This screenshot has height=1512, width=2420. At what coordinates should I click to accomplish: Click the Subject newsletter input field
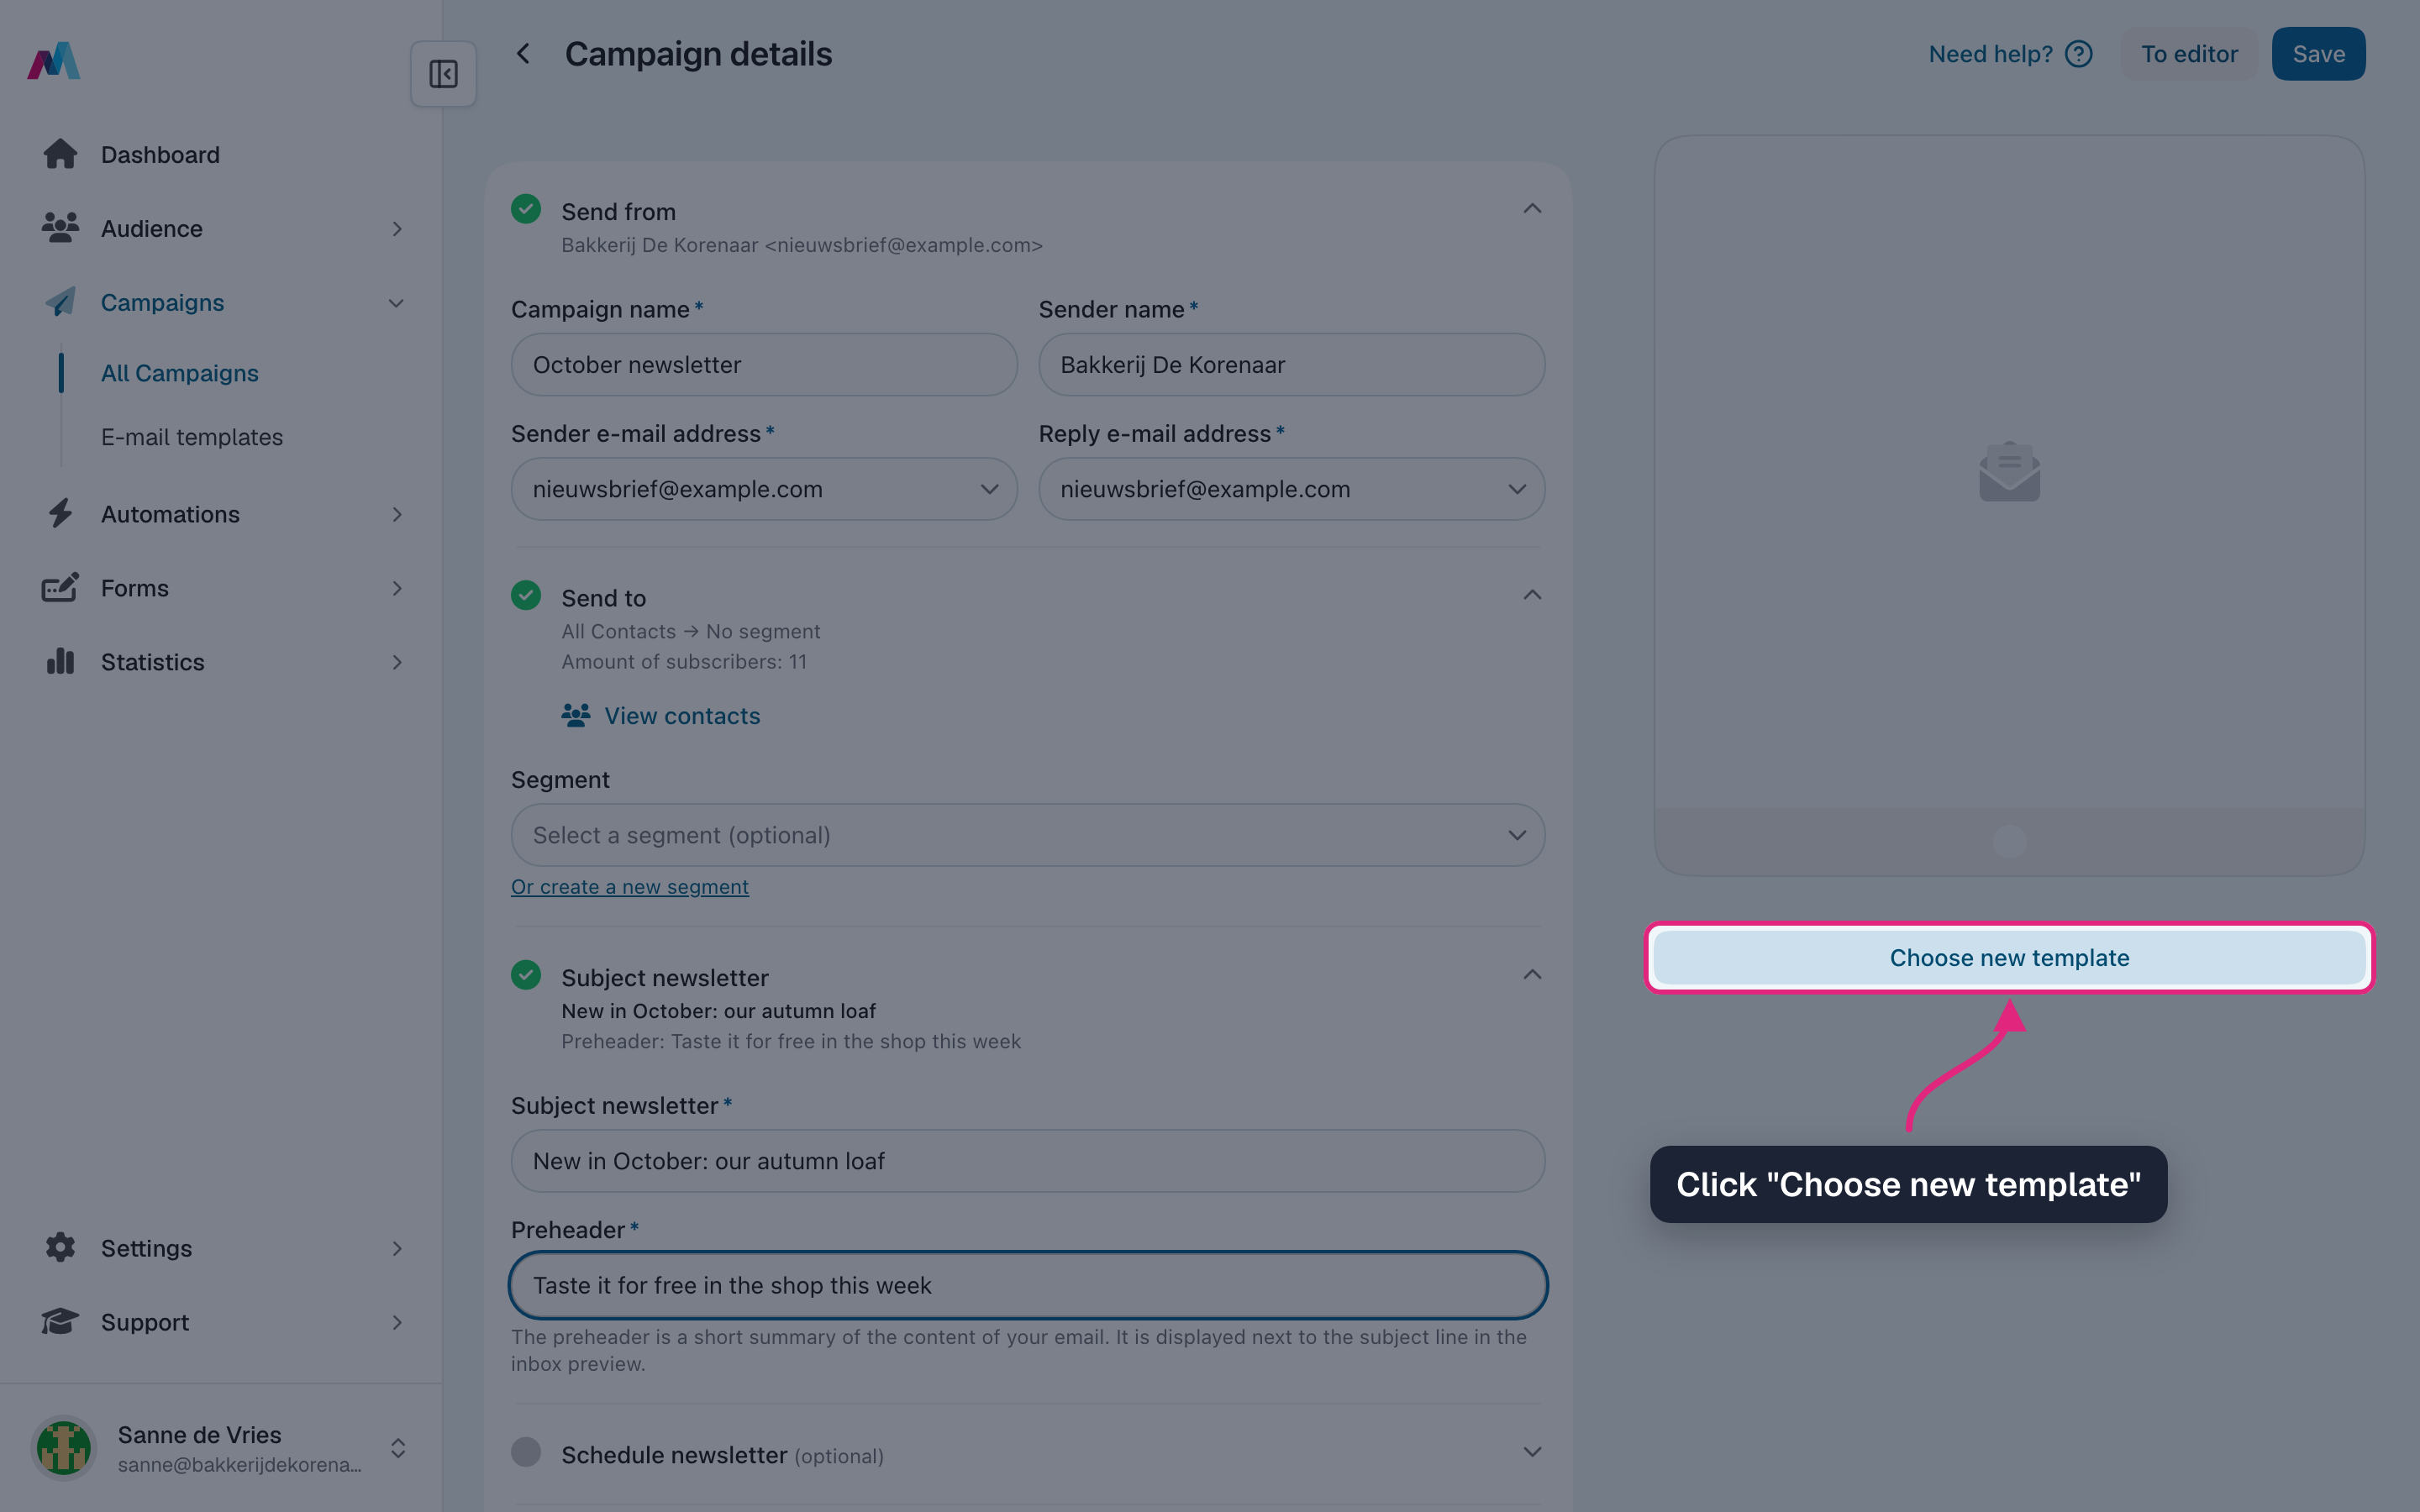click(1028, 1161)
